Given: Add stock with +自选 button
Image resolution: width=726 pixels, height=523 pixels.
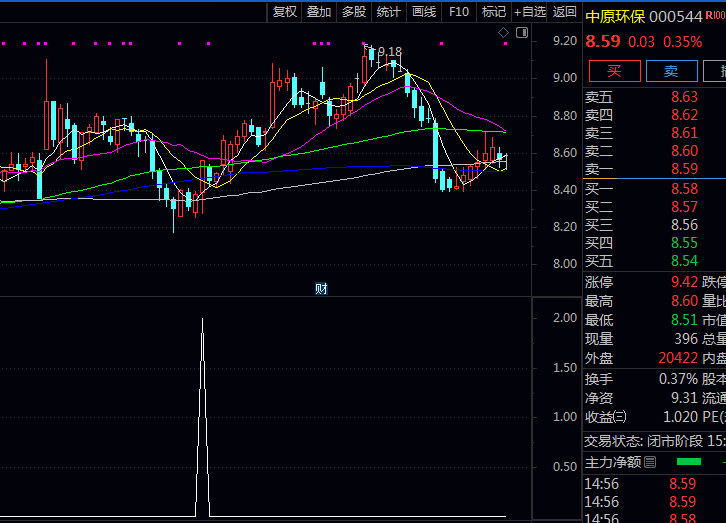Looking at the screenshot, I should [x=530, y=12].
